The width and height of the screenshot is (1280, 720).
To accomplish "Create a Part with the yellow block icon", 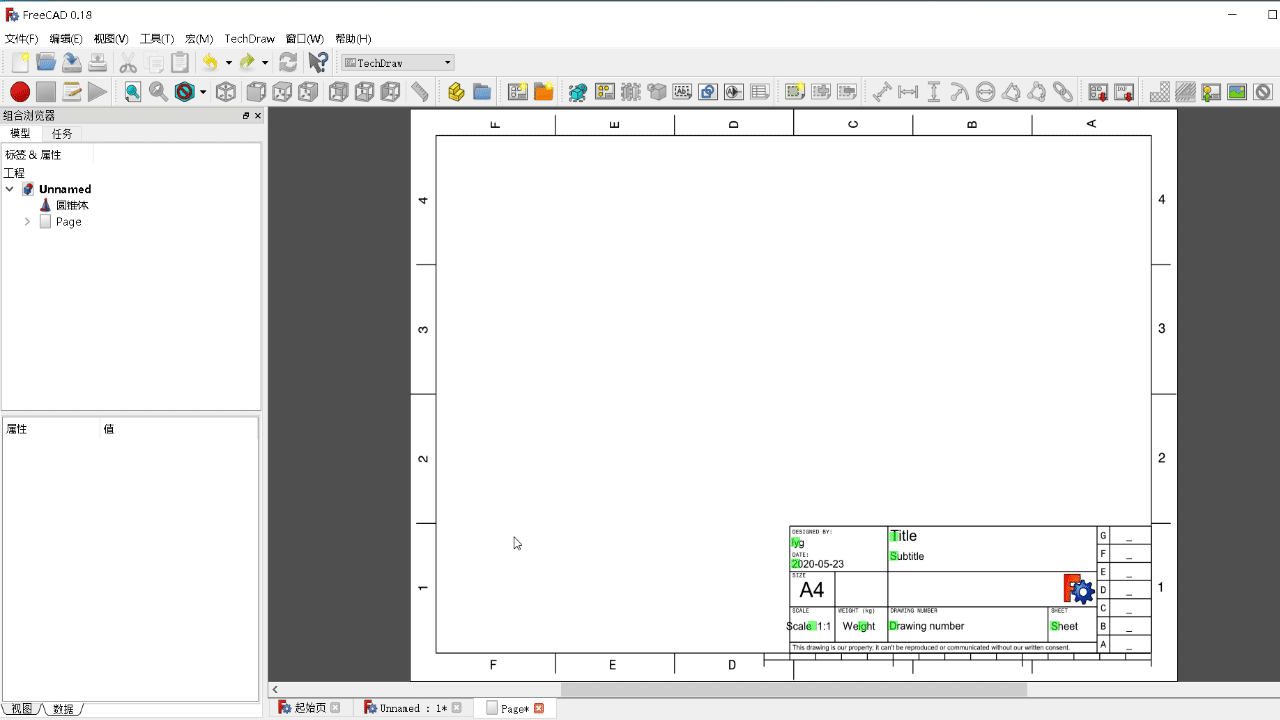I will click(x=456, y=92).
